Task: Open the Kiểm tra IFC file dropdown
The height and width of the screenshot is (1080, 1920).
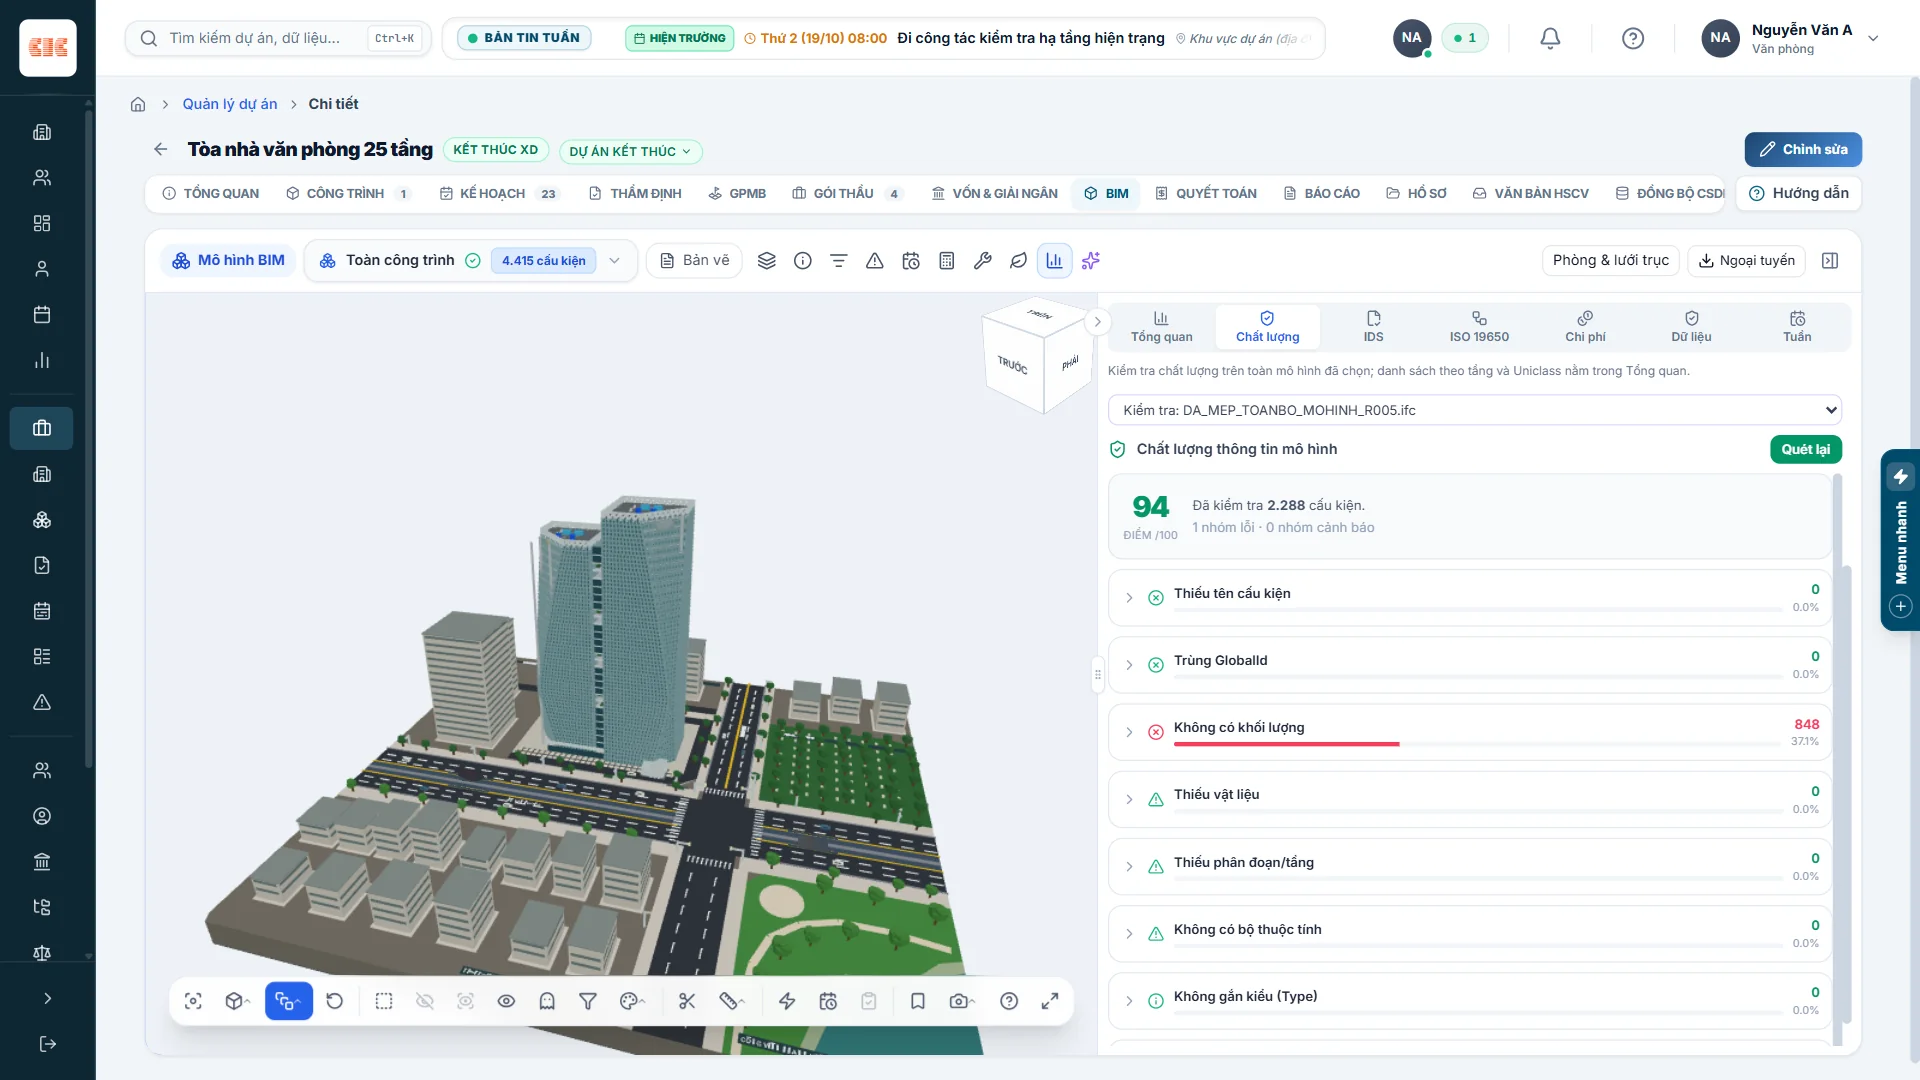Action: (1475, 410)
